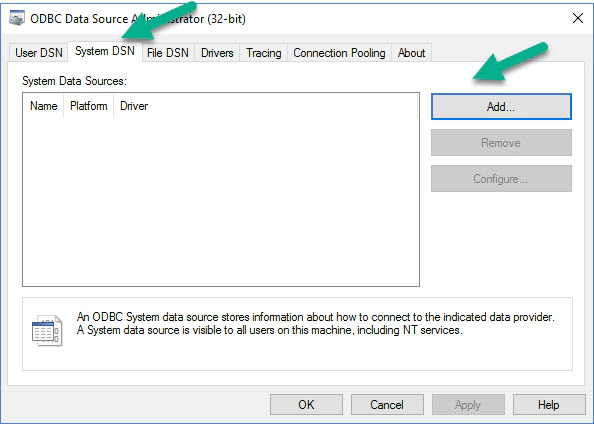This screenshot has height=424, width=594.
Task: Sort by the Driver column header
Action: pyautogui.click(x=134, y=106)
